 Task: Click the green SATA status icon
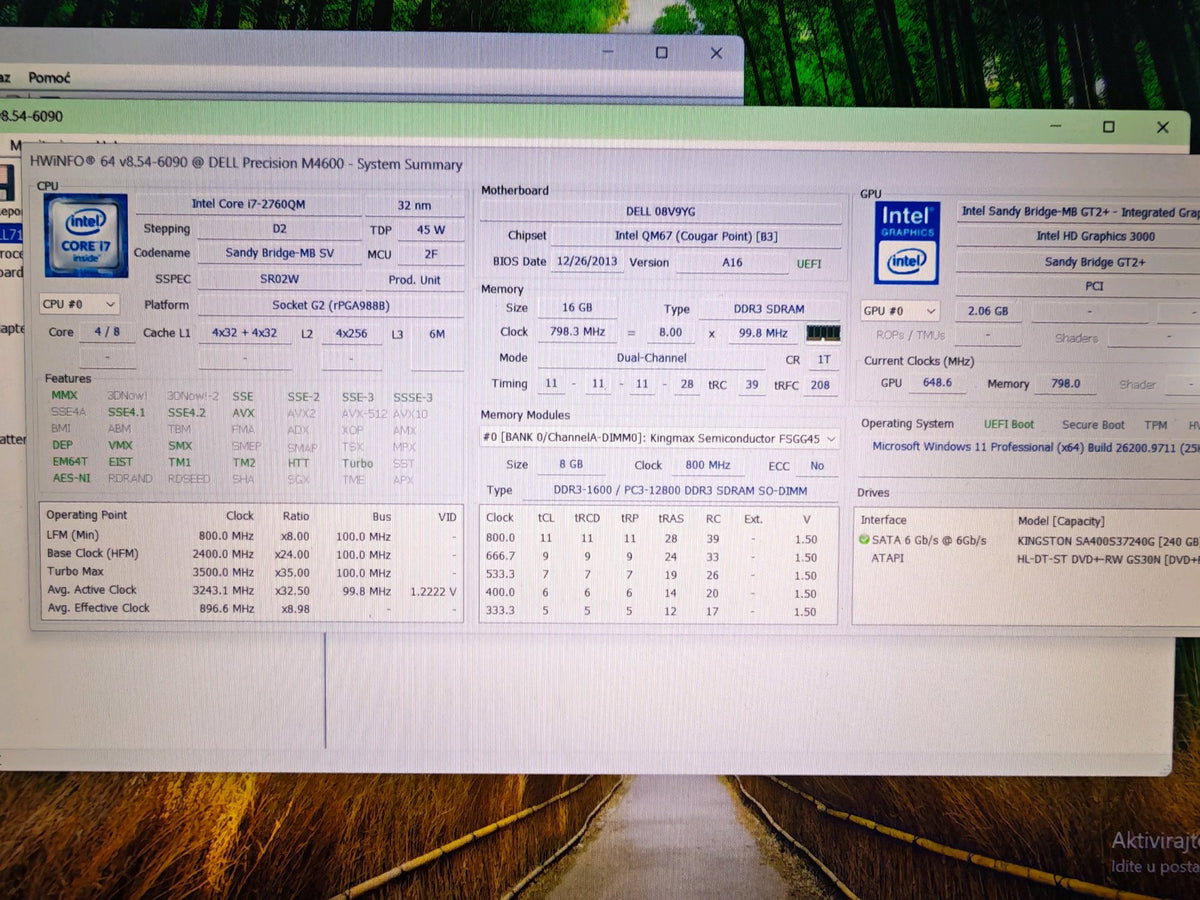pos(864,540)
